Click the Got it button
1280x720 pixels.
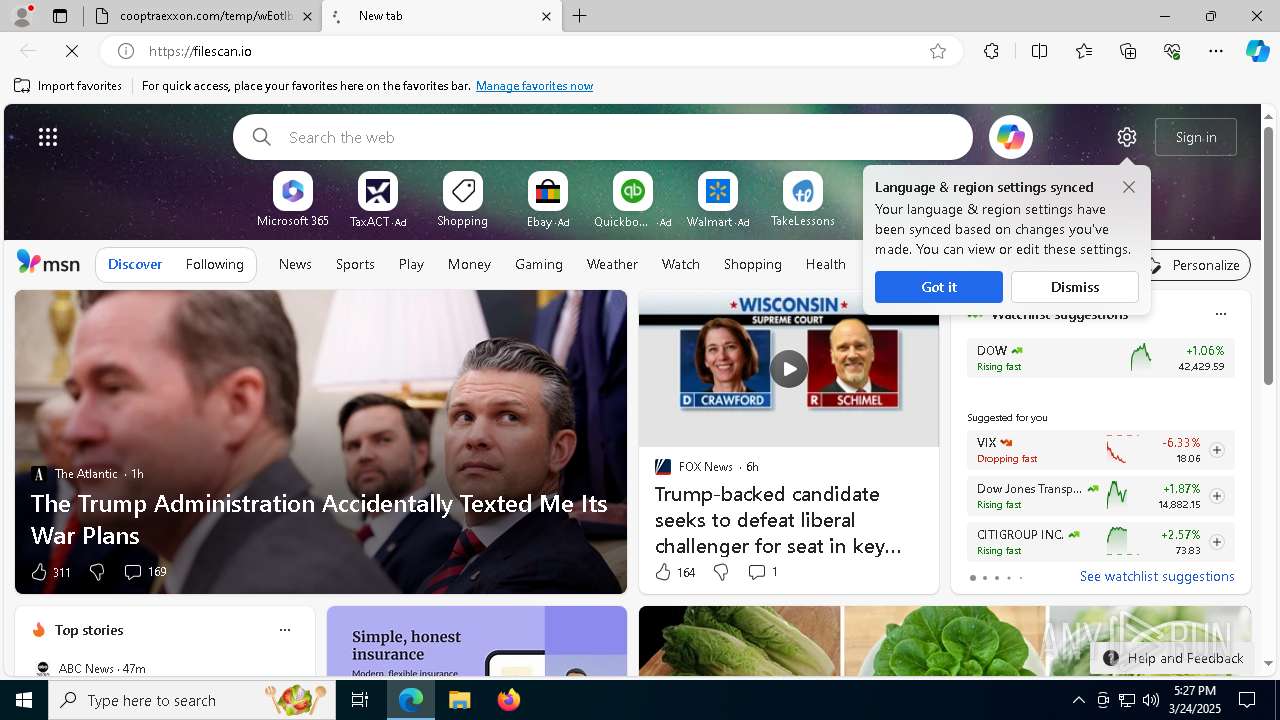[939, 287]
